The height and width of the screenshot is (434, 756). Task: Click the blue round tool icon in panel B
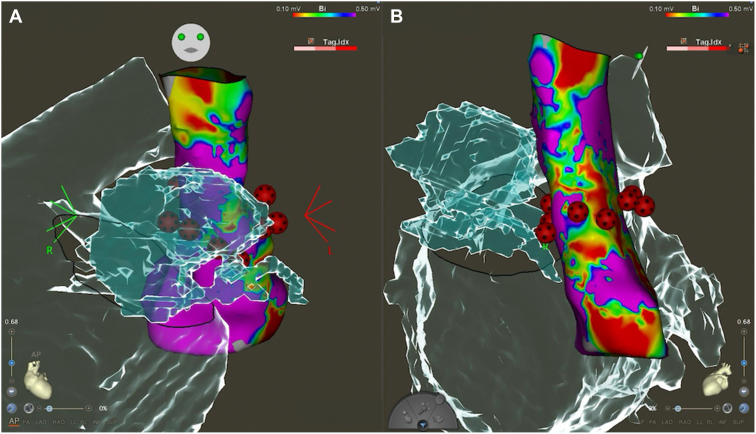coord(744,408)
